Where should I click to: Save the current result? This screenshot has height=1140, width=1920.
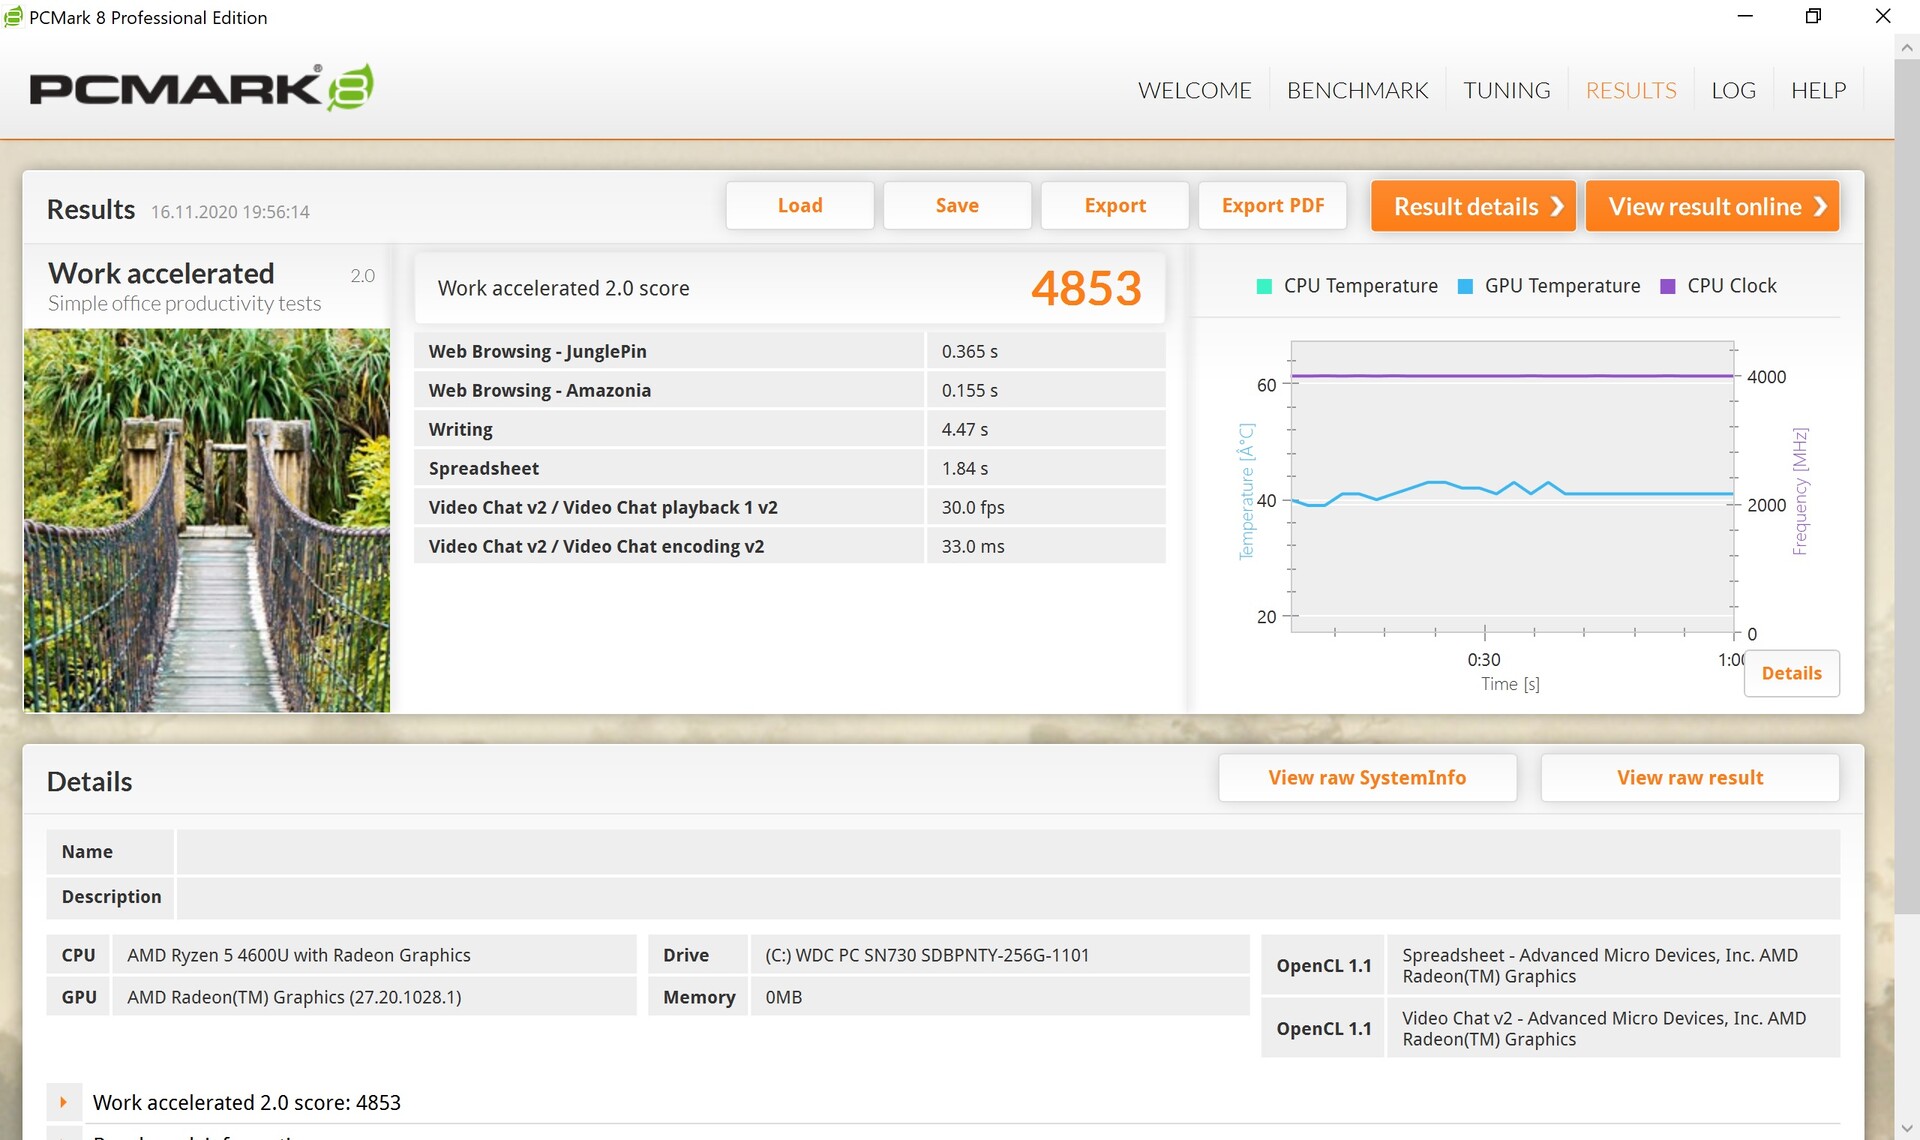pos(957,206)
